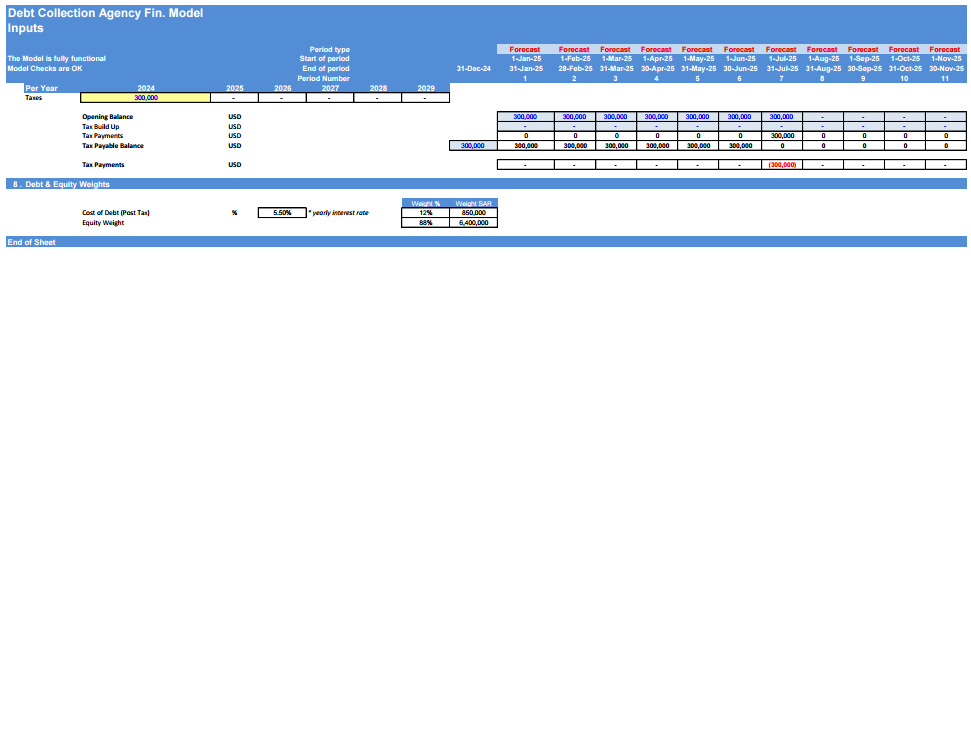Select the 'Per Year' header label
971x749 pixels.
pyautogui.click(x=41, y=88)
